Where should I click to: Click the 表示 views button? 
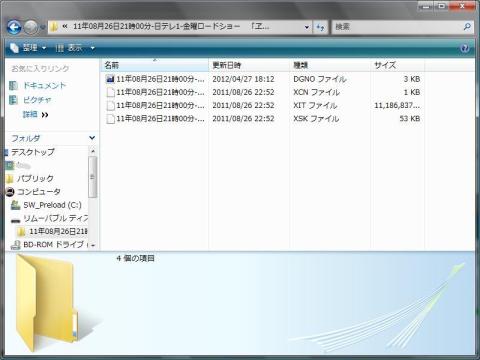point(69,48)
